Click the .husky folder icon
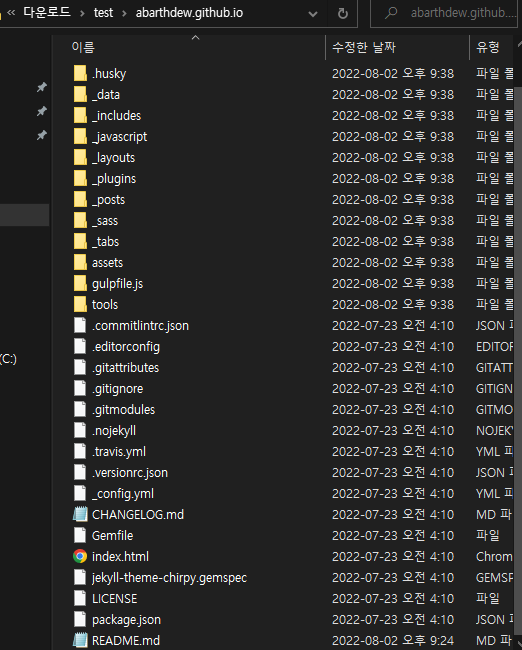This screenshot has height=650, width=522. pyautogui.click(x=80, y=73)
